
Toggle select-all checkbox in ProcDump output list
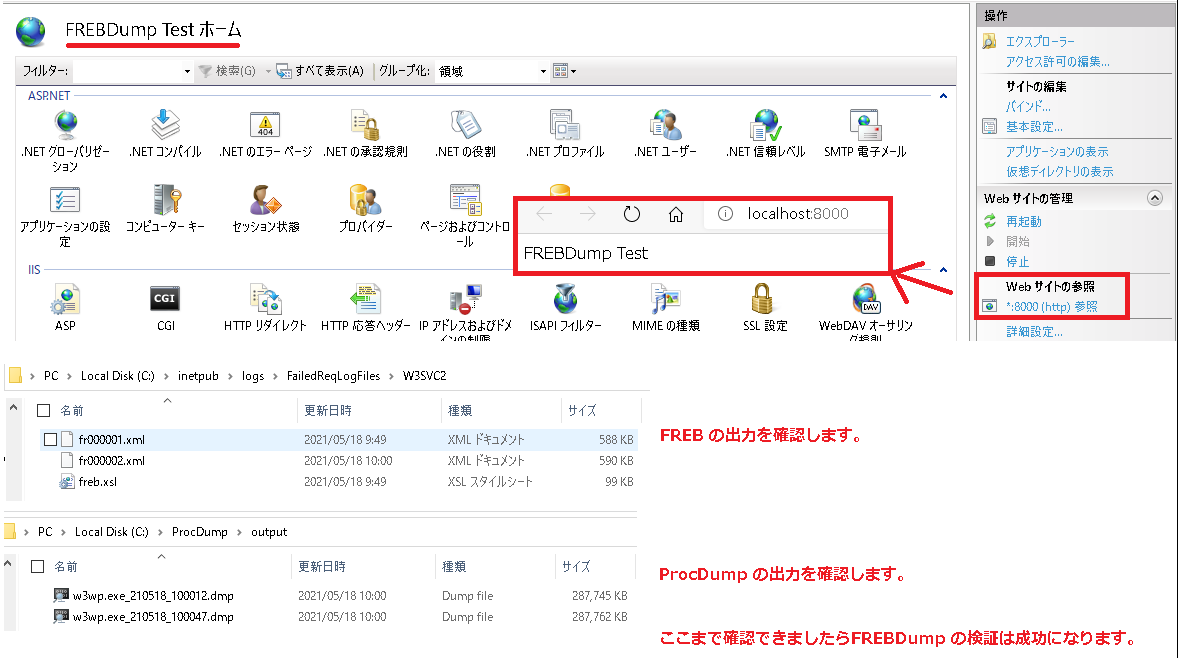[x=37, y=566]
